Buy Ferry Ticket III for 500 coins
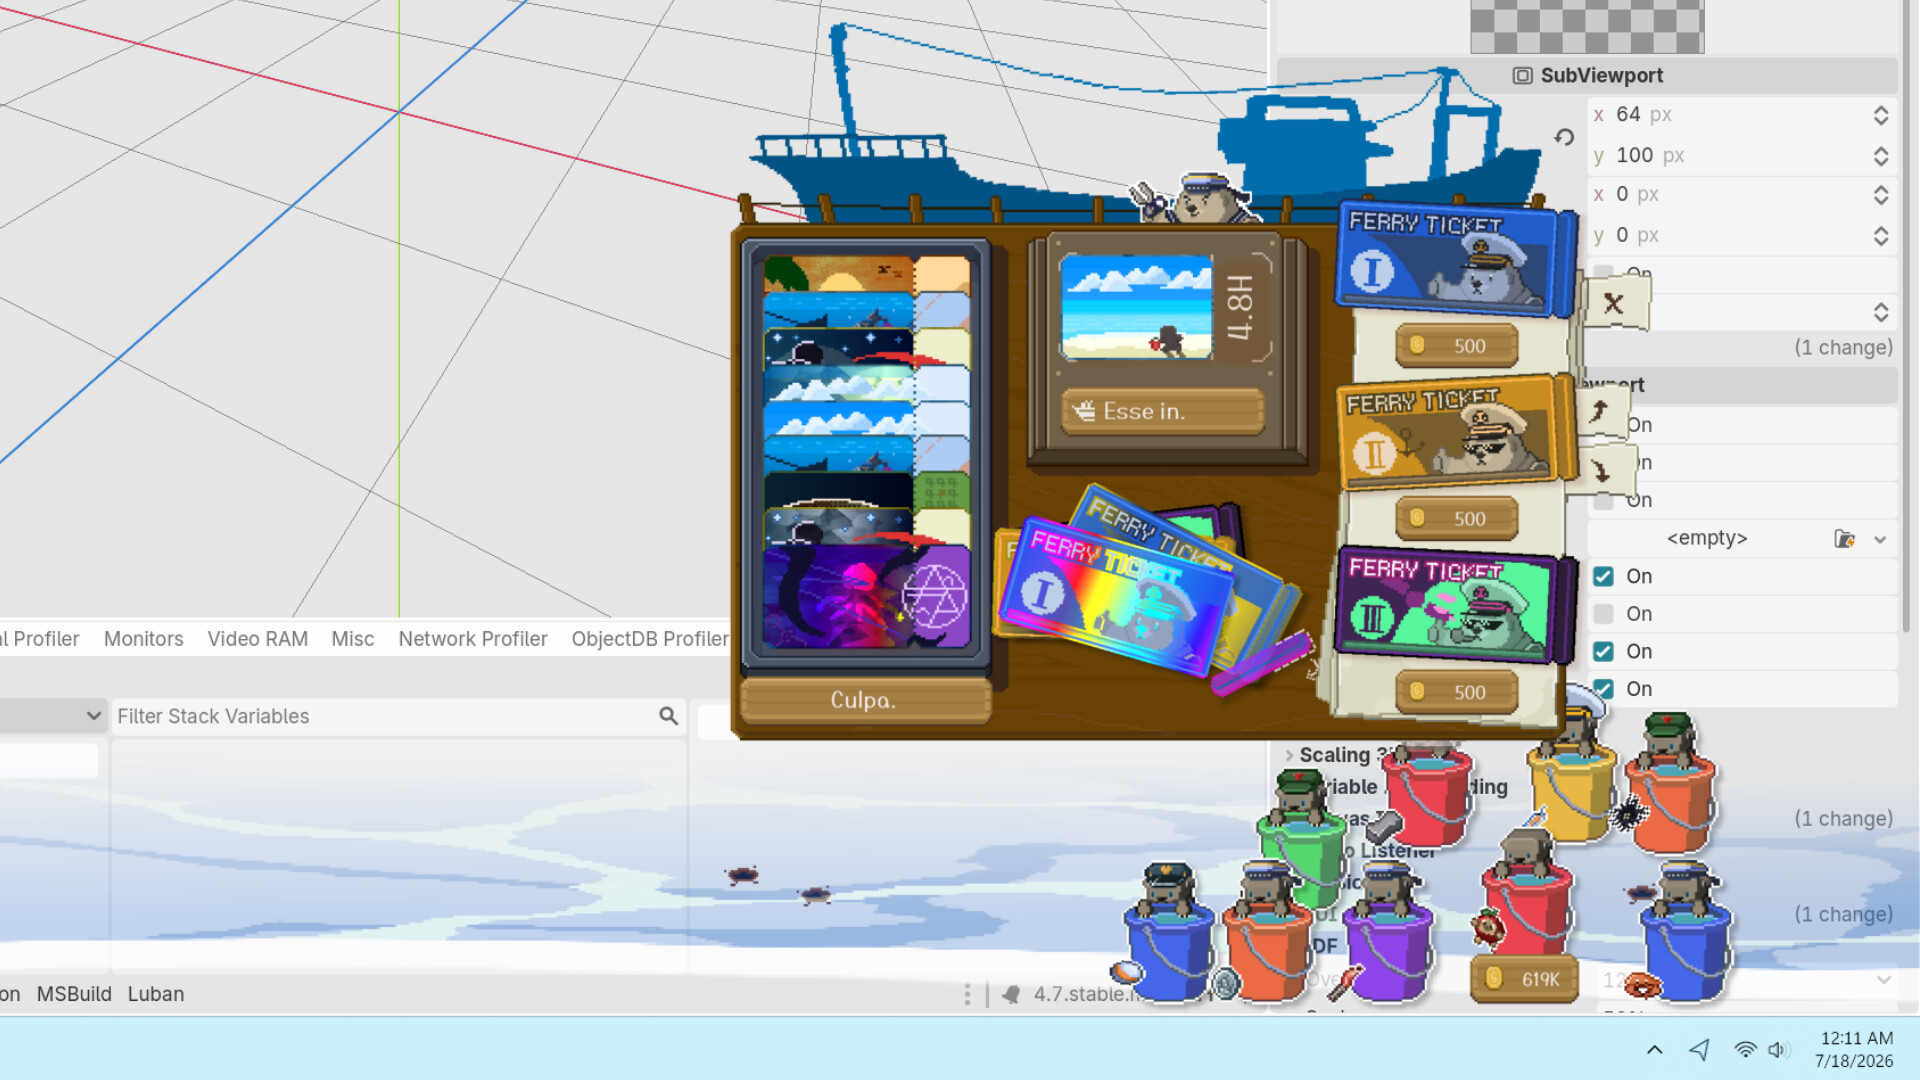This screenshot has height=1080, width=1920. coord(1456,692)
